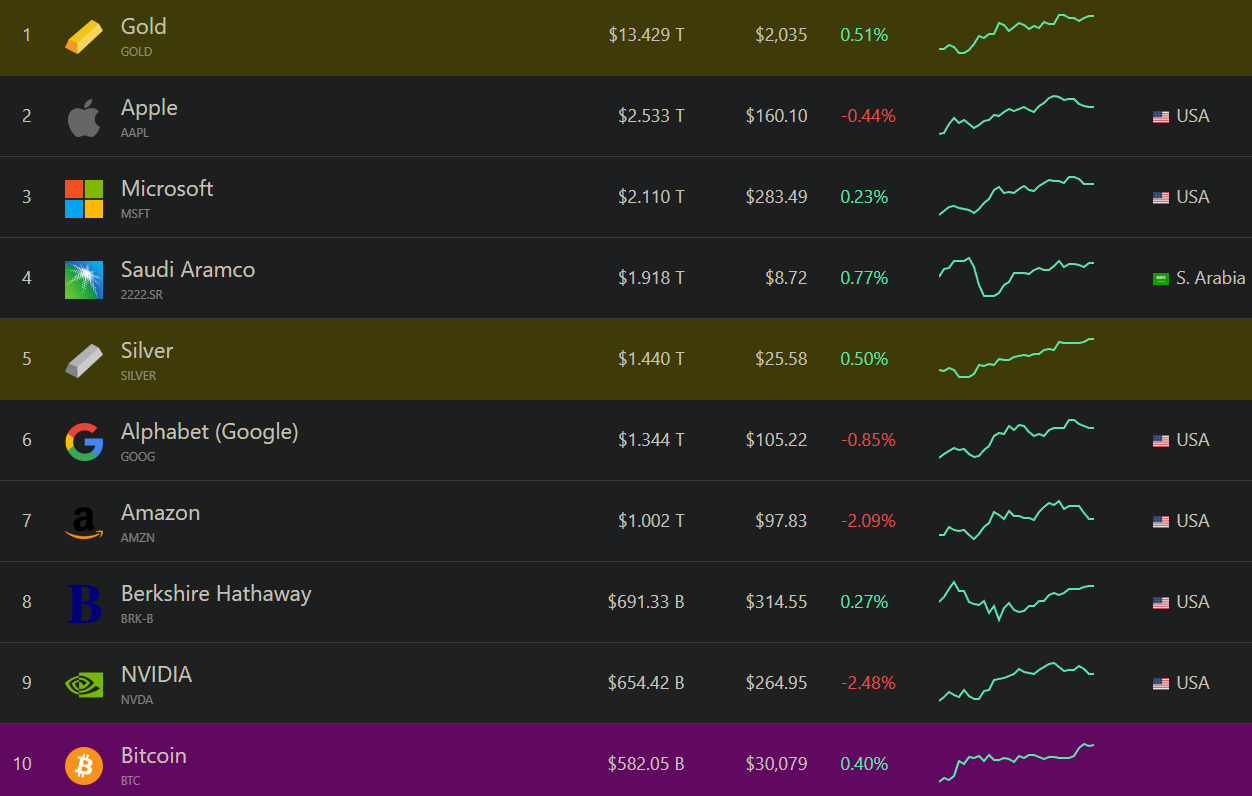The width and height of the screenshot is (1252, 796).
Task: Click the S. Arabia country label
Action: click(1211, 278)
